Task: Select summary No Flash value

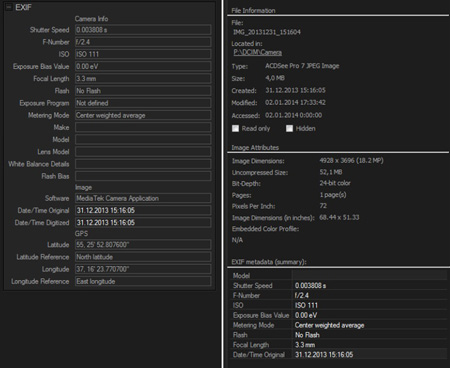Action: pos(307,335)
